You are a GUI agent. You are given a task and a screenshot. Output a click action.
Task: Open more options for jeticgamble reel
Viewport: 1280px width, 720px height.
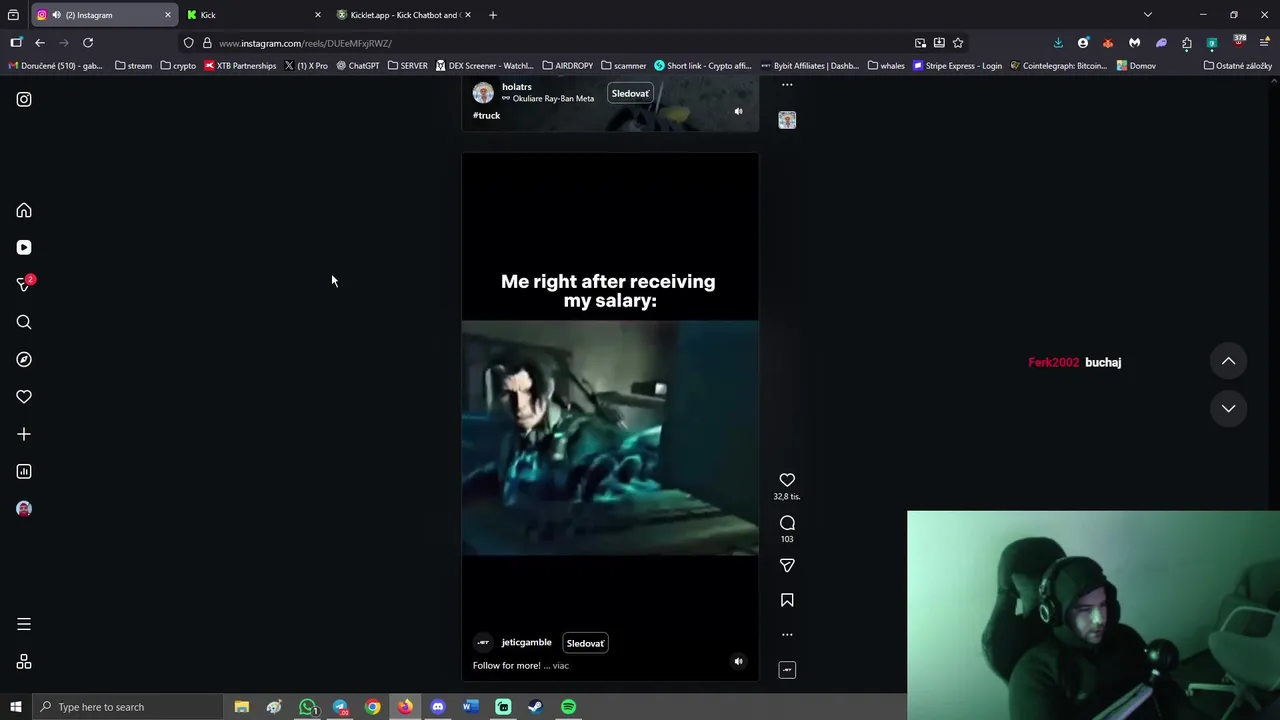coord(787,634)
